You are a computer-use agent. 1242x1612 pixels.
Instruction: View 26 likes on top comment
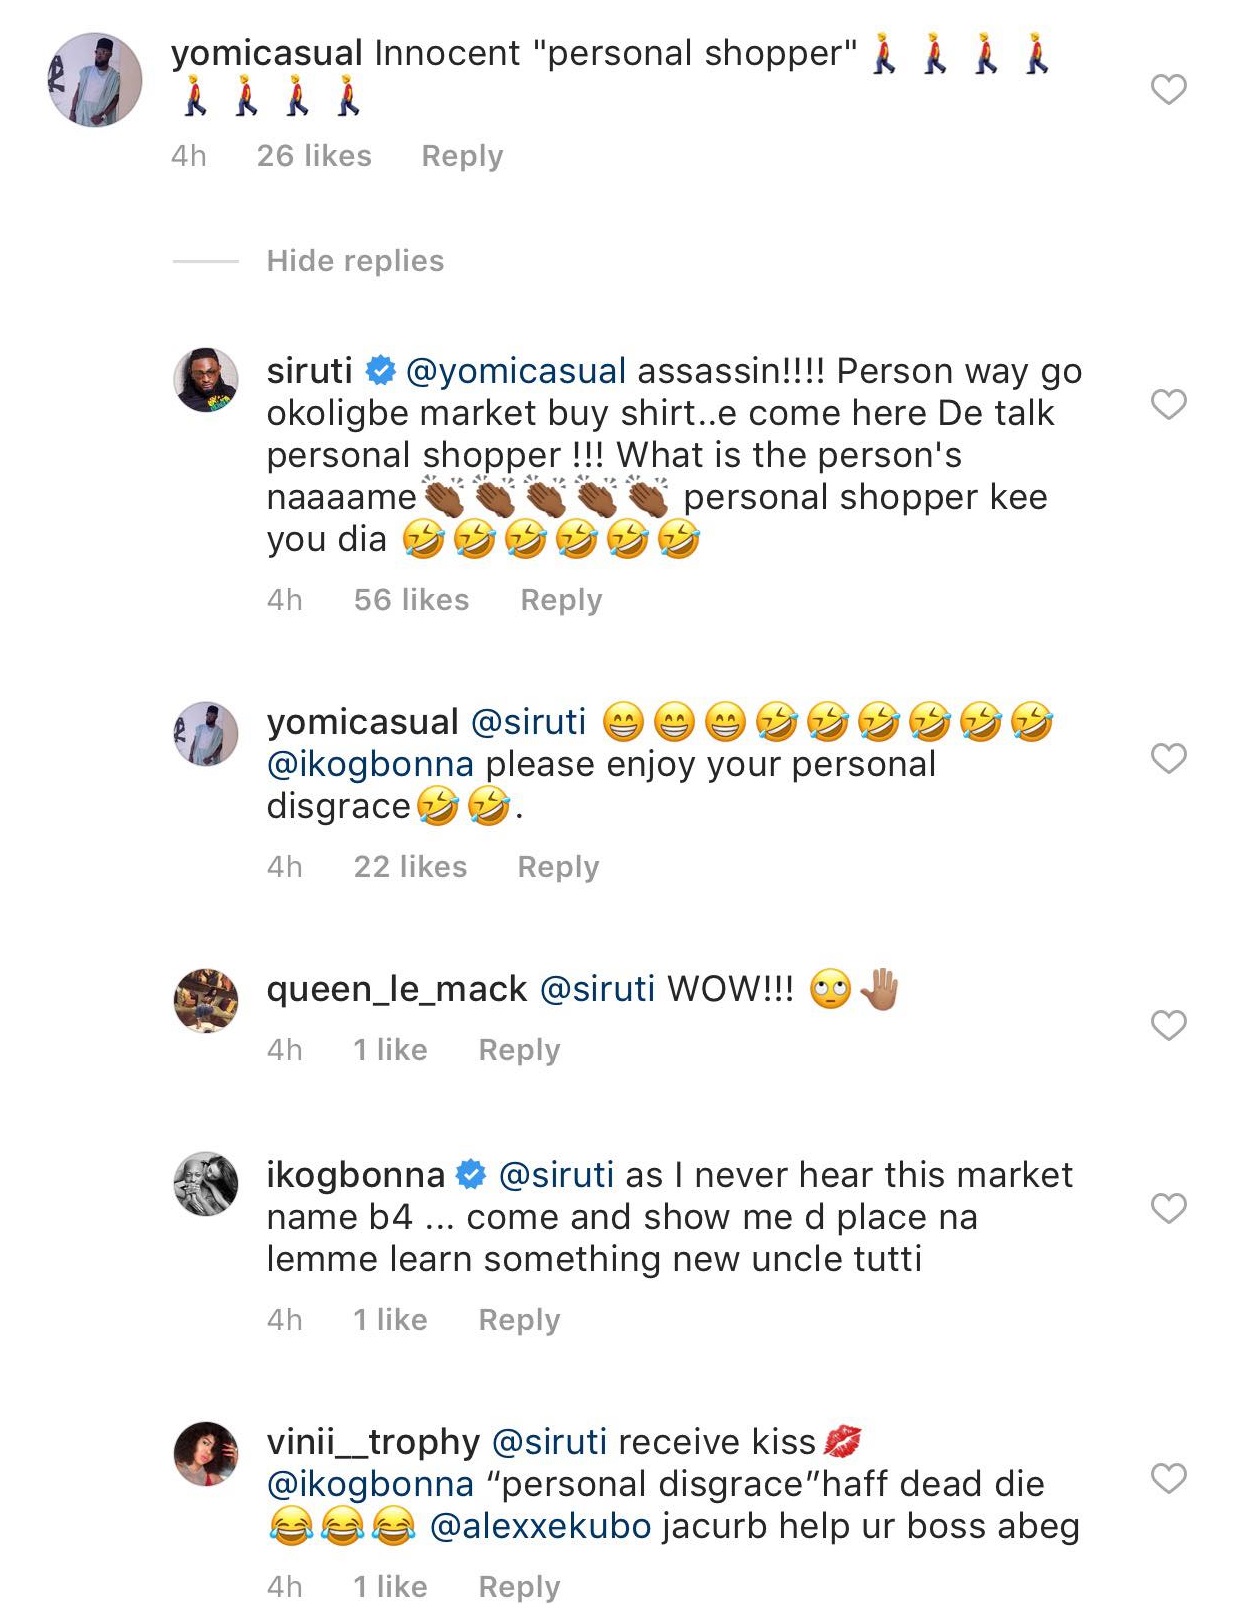(314, 156)
